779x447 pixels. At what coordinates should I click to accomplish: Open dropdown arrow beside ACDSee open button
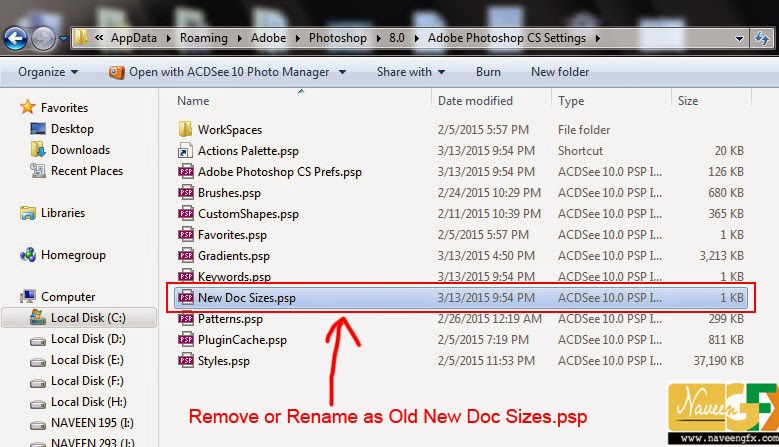pos(342,72)
